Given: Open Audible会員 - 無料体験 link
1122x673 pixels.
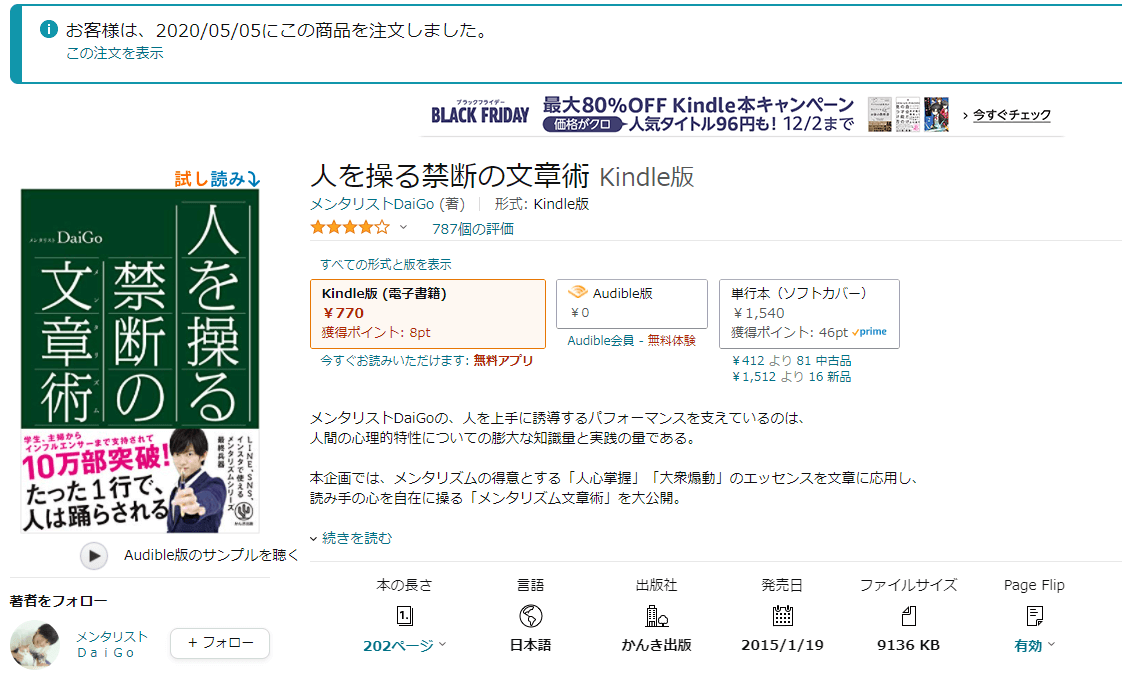Looking at the screenshot, I should pos(631,340).
